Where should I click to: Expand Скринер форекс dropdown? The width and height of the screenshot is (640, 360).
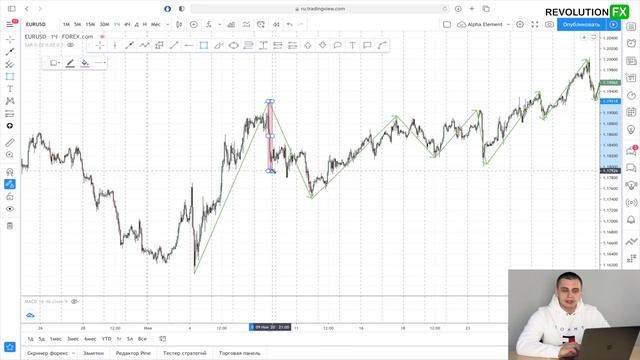[73, 353]
